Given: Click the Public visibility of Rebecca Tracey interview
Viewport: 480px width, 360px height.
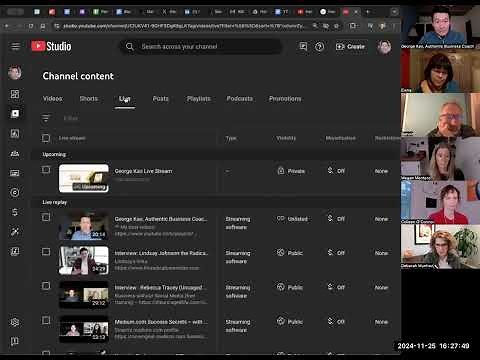Looking at the screenshot, I should [x=290, y=287].
